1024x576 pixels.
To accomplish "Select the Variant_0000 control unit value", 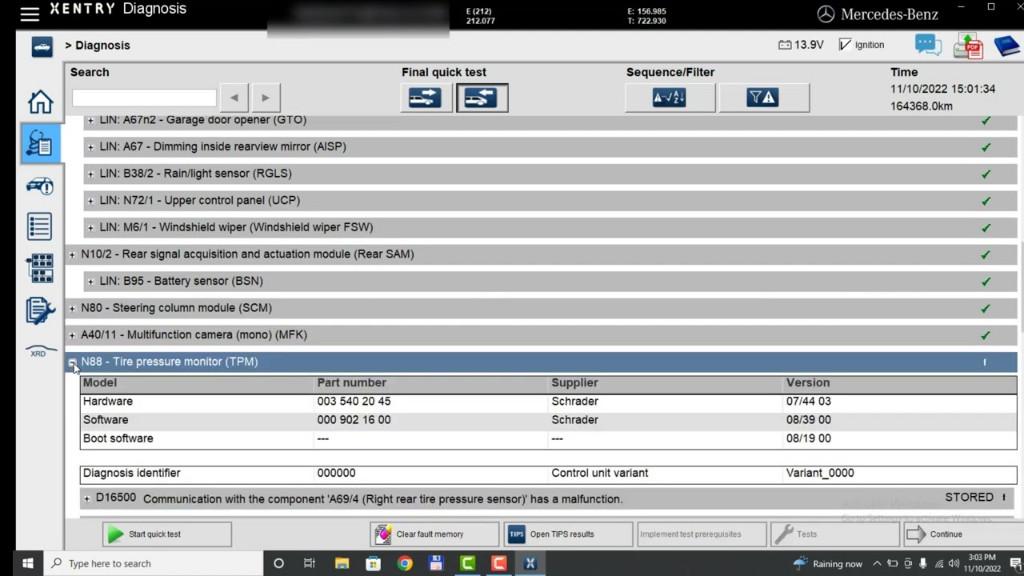I will [820, 473].
